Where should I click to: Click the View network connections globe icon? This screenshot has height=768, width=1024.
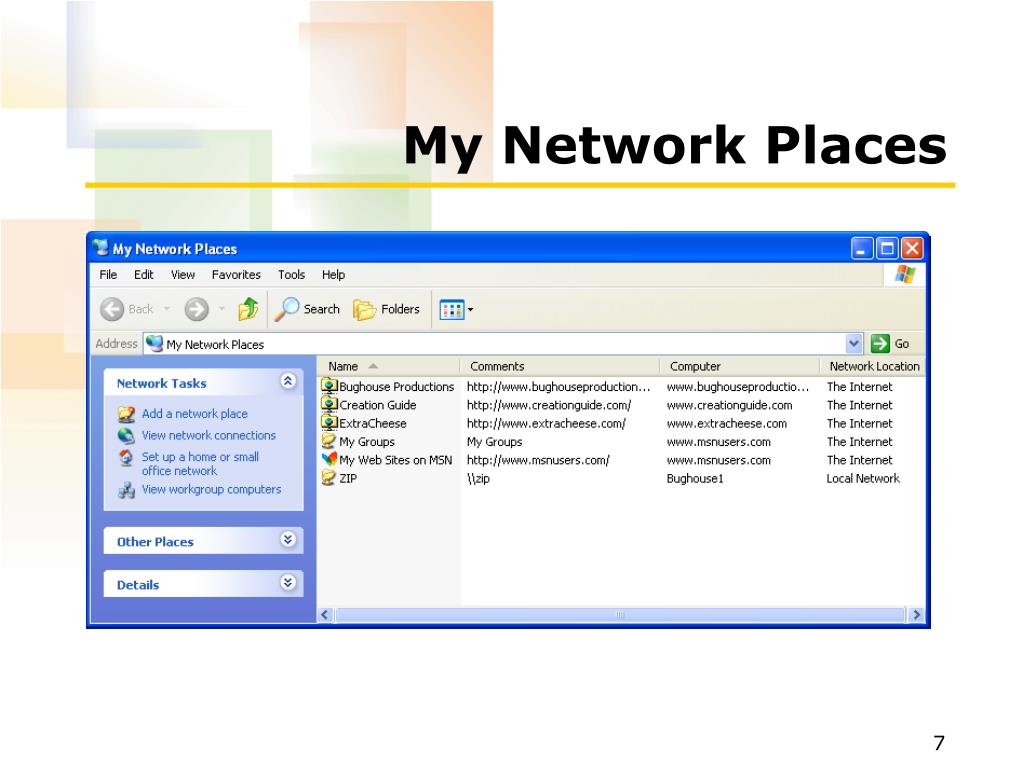[126, 436]
